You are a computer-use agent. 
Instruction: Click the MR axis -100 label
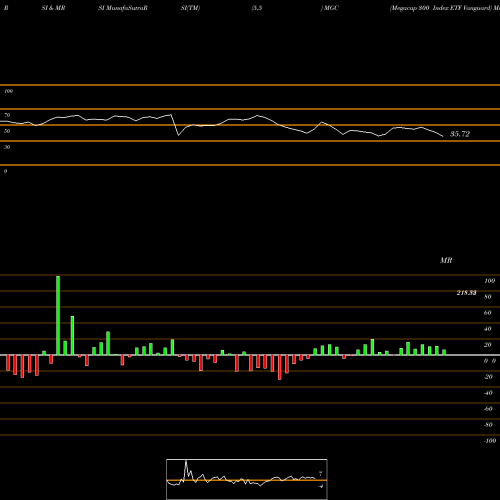[x=490, y=441]
